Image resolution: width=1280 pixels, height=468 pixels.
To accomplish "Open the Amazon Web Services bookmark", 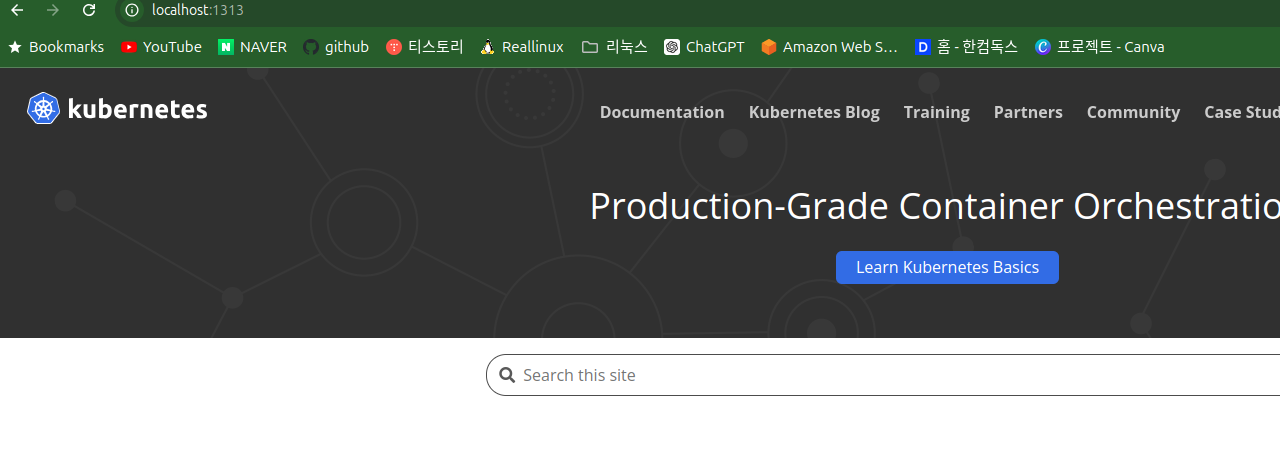I will click(829, 47).
